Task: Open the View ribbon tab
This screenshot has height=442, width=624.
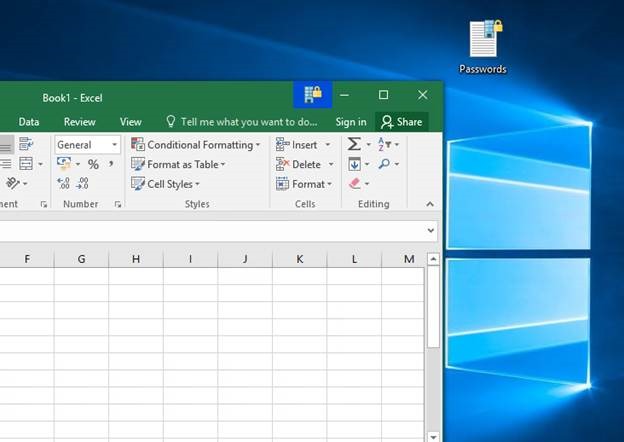Action: 131,122
